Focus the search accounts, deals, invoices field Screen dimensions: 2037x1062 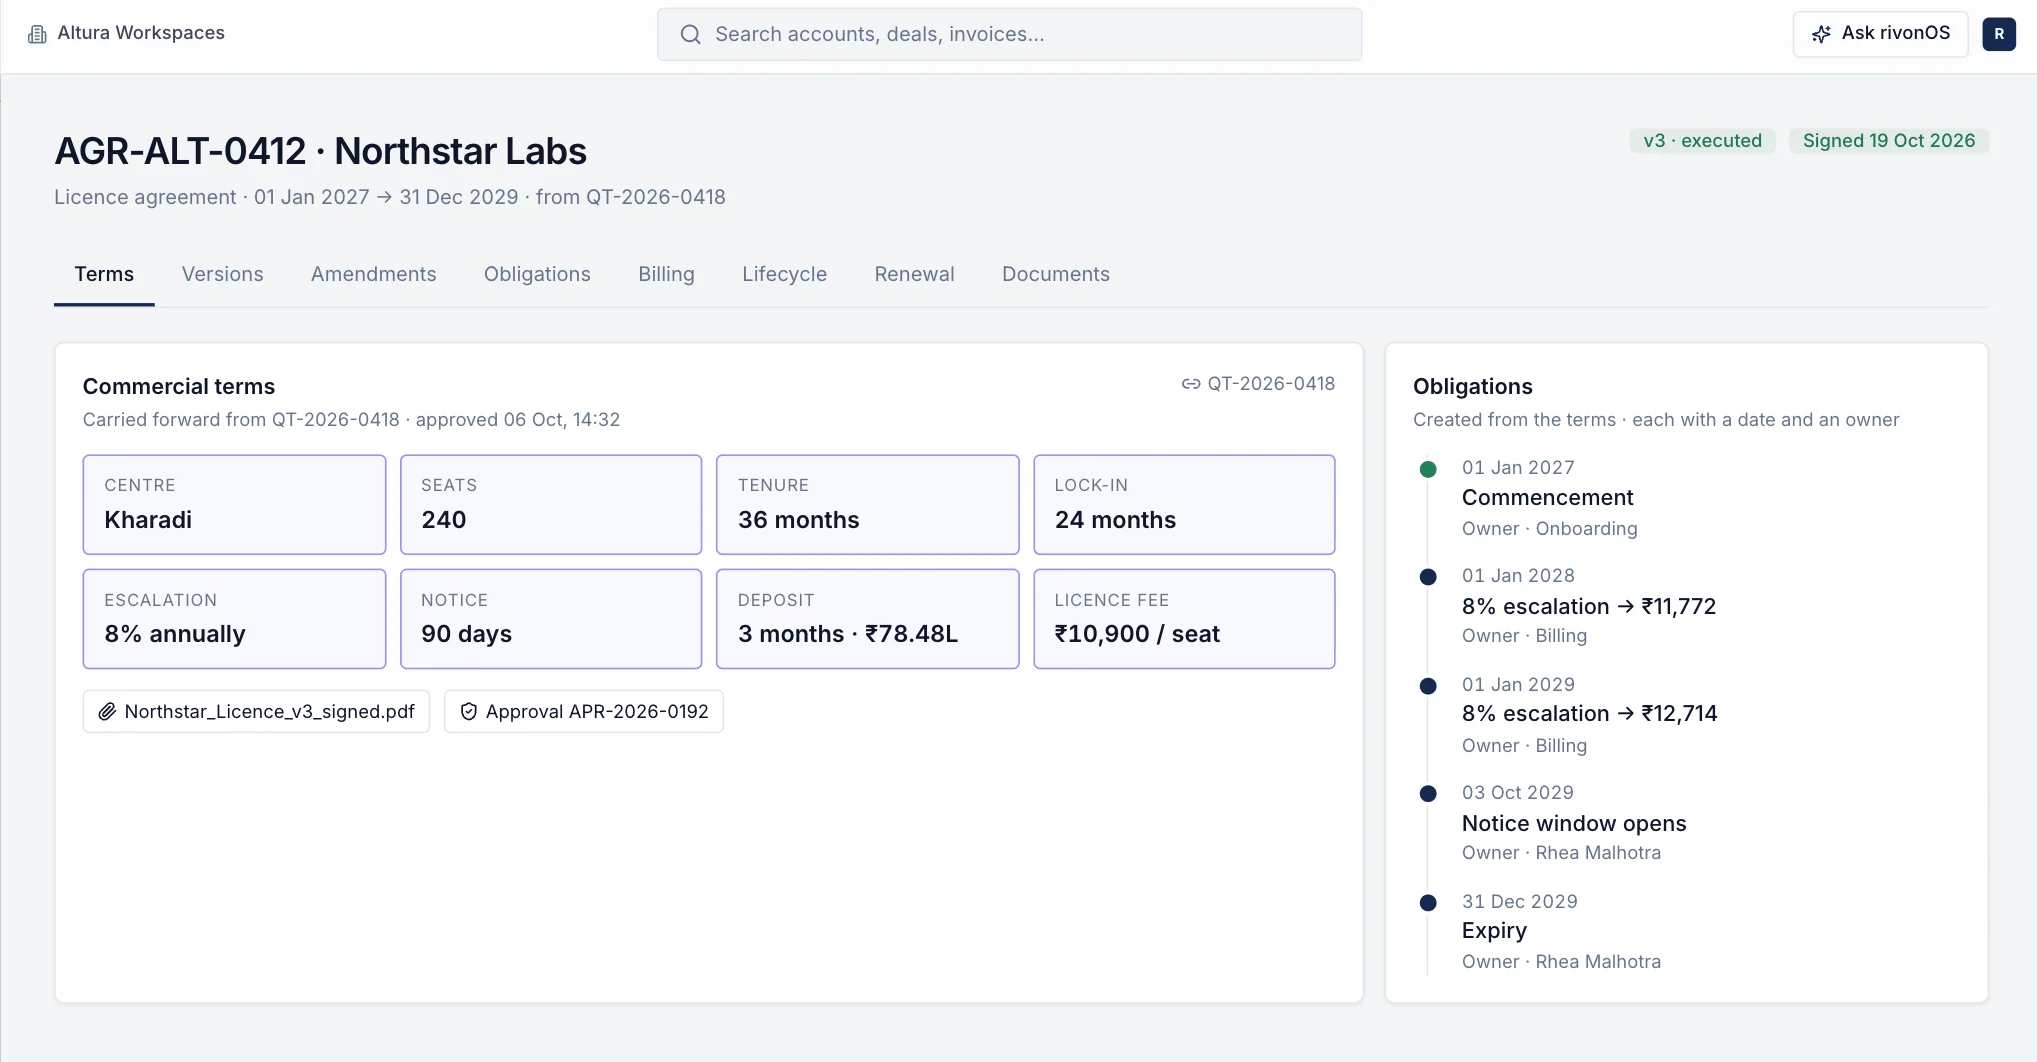pos(1009,34)
